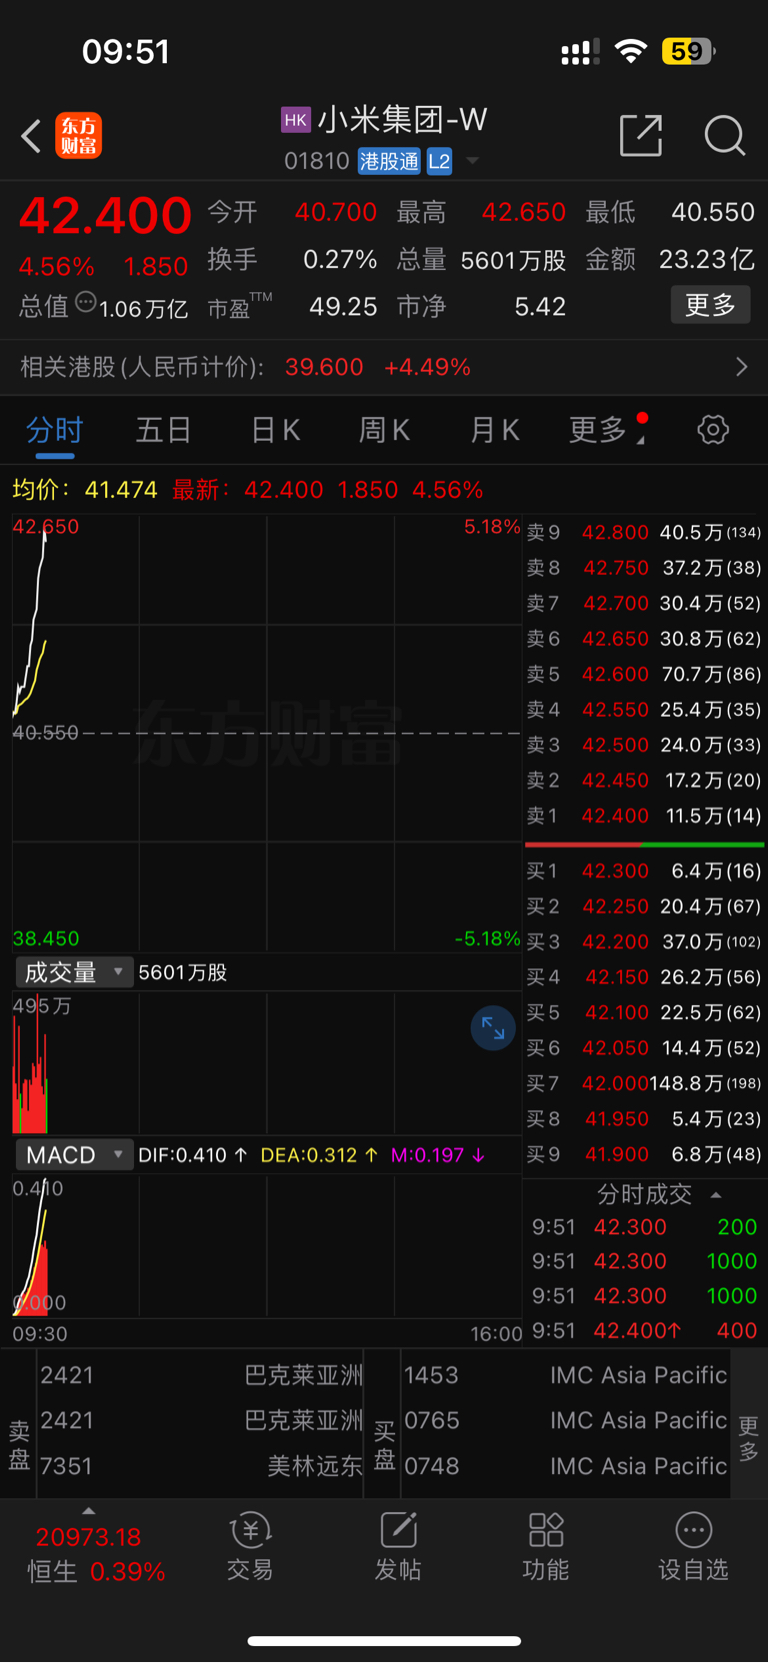Tap the buy/sell ratio red-green bar
768x1663 pixels.
pyautogui.click(x=645, y=845)
